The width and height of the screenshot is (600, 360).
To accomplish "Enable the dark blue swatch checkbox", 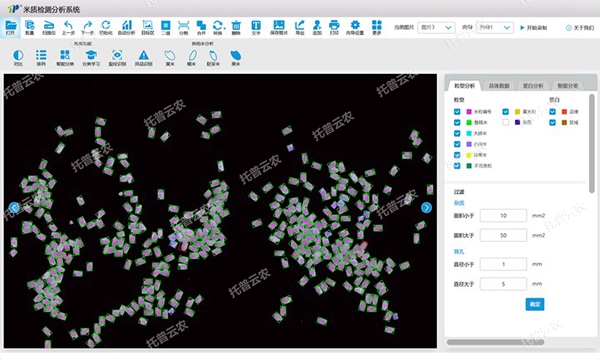I will (x=505, y=122).
